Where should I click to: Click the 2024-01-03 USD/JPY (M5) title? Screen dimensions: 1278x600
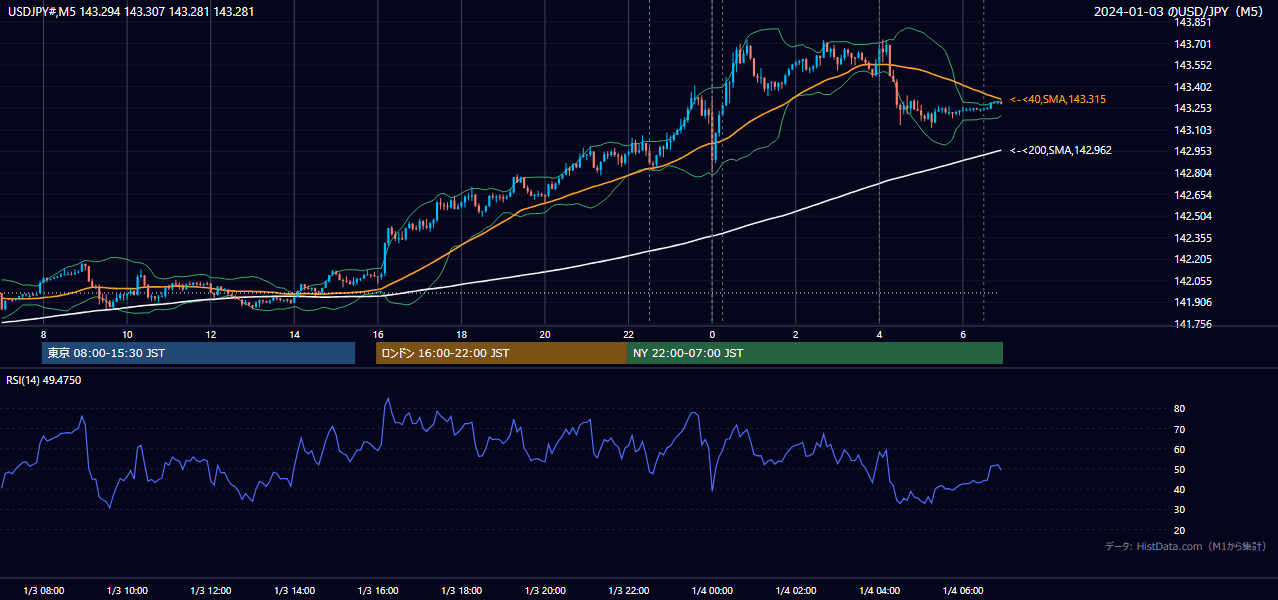pos(1178,12)
